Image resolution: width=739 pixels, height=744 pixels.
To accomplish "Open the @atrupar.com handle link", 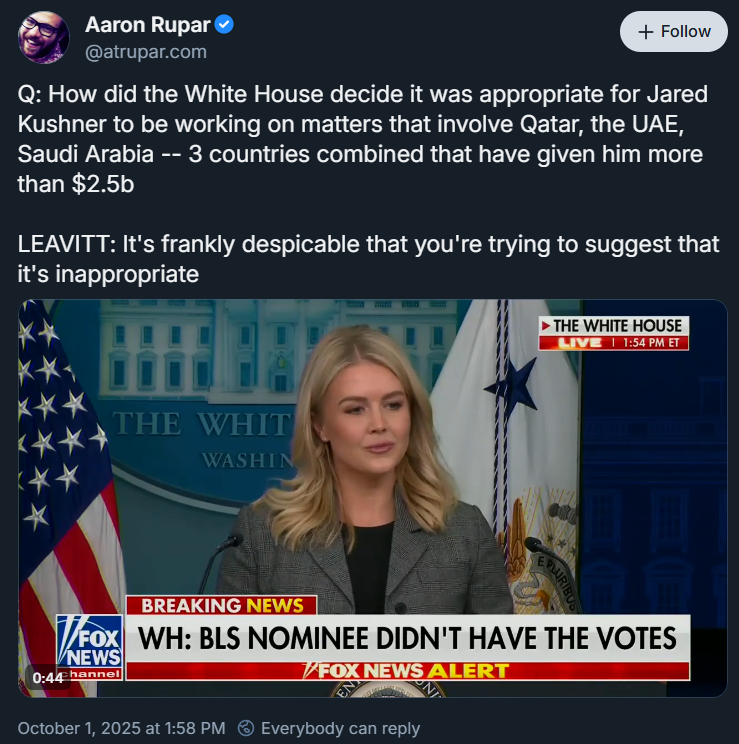I will tap(146, 52).
